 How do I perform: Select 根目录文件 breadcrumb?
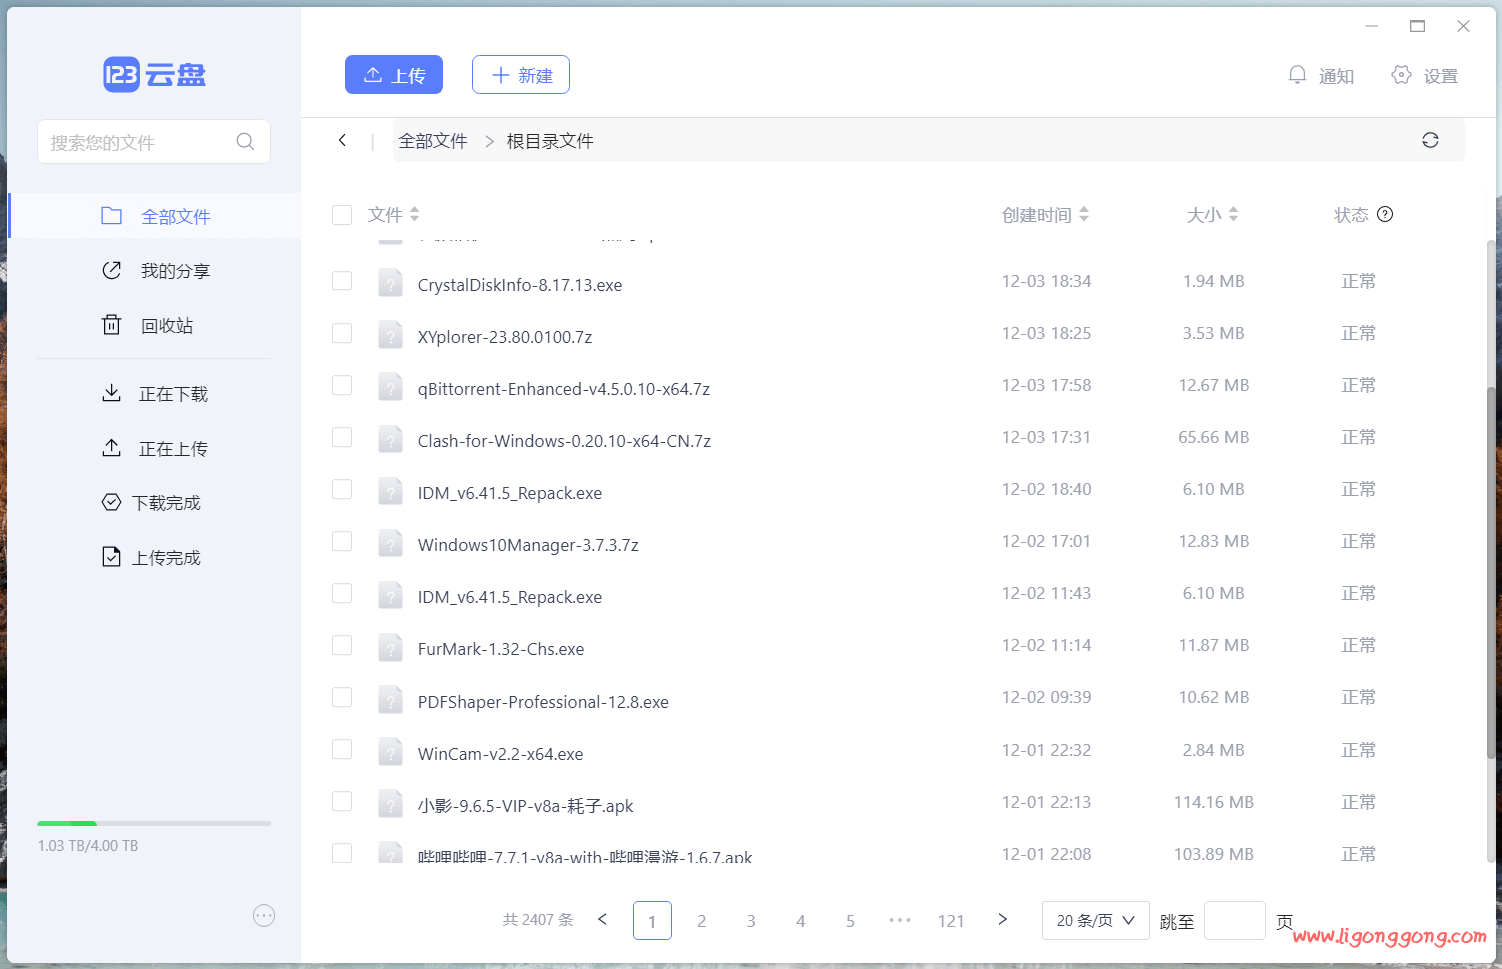[x=550, y=141]
